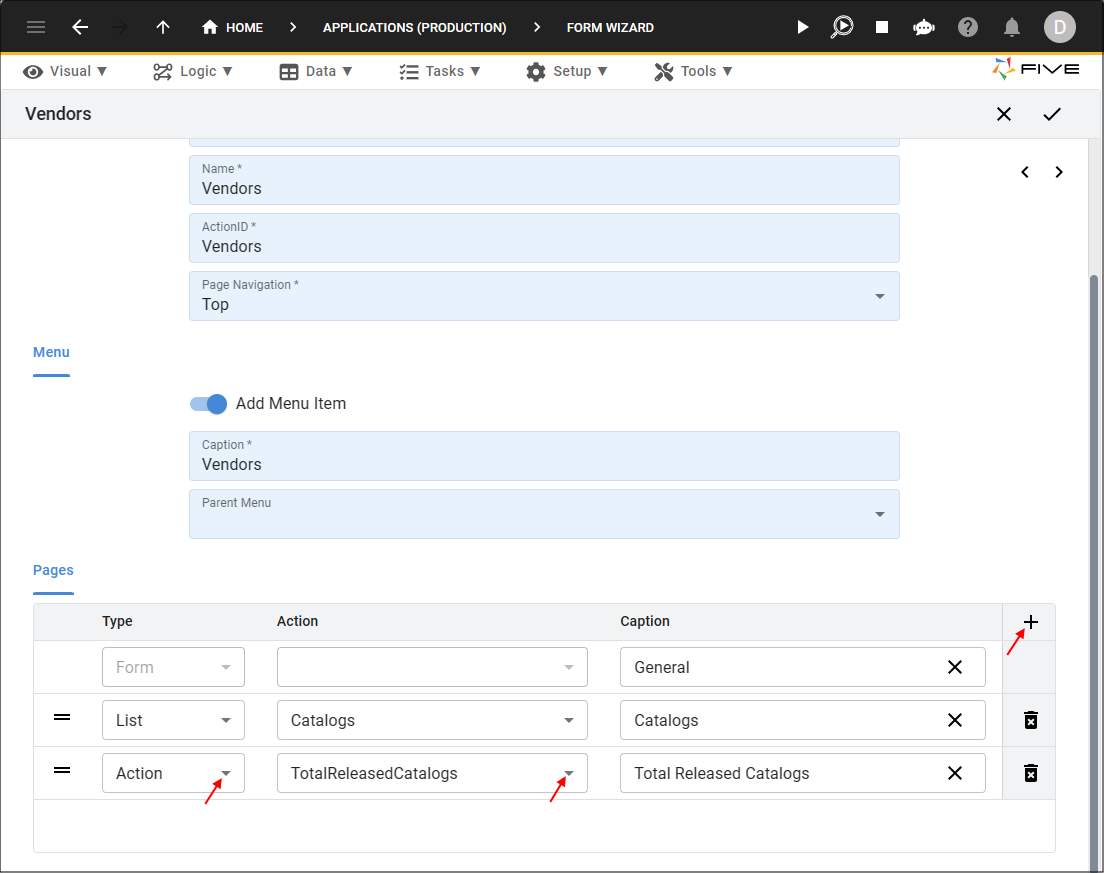The width and height of the screenshot is (1104, 873).
Task: Go up one level with up arrow
Action: pos(163,27)
